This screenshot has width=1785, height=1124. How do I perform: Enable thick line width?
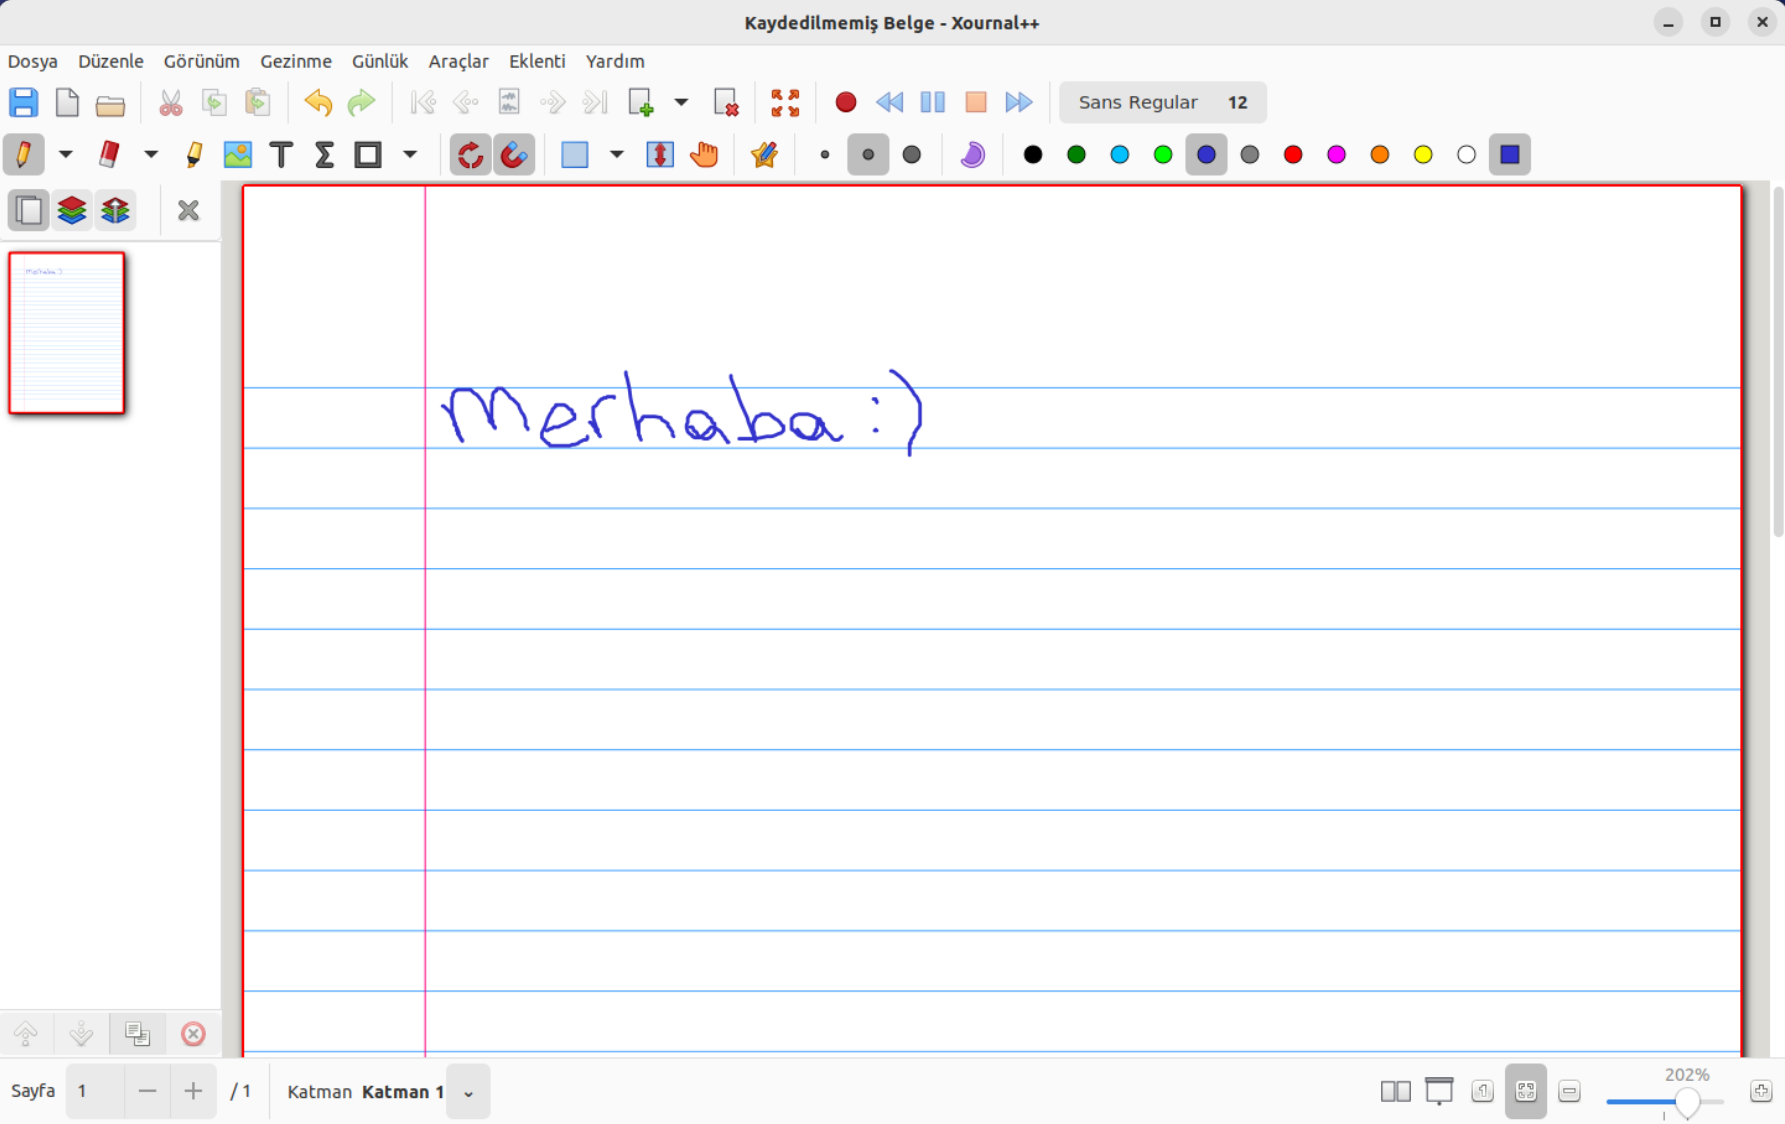coord(912,155)
